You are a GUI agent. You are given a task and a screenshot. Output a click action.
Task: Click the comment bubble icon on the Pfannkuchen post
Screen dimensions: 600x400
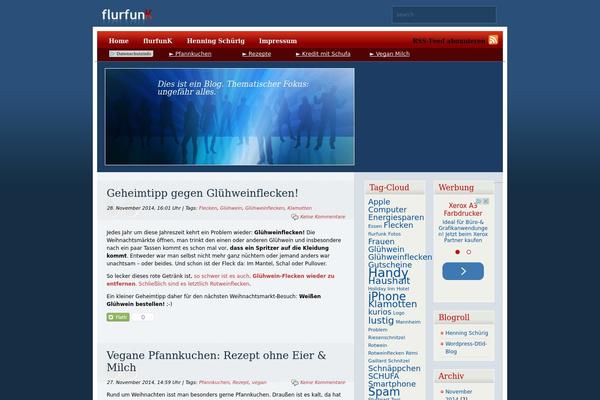tap(295, 382)
